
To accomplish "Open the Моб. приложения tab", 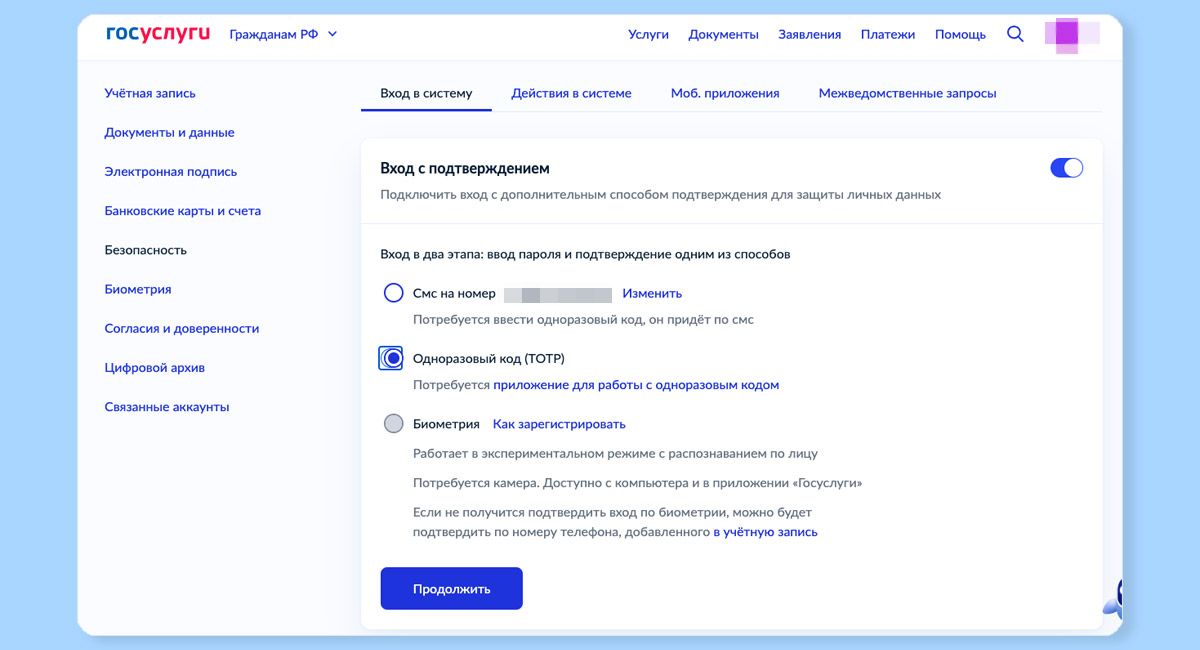I will [725, 93].
